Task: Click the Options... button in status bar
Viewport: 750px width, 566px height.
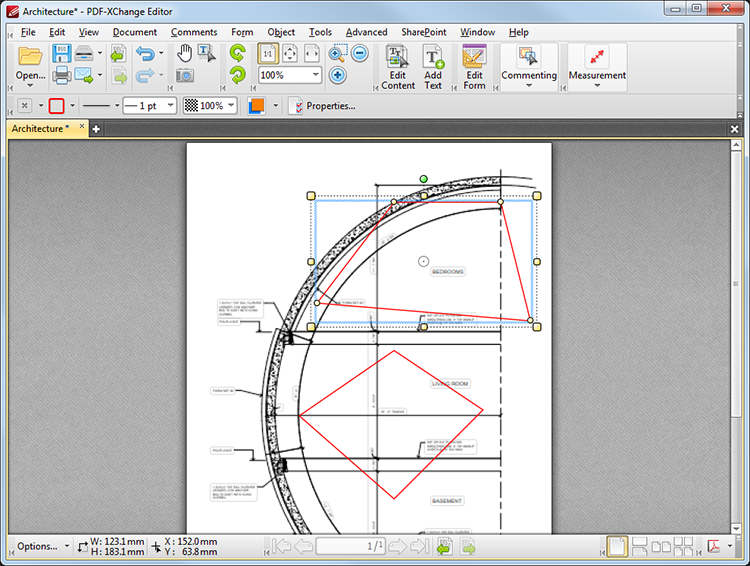Action: [37, 546]
